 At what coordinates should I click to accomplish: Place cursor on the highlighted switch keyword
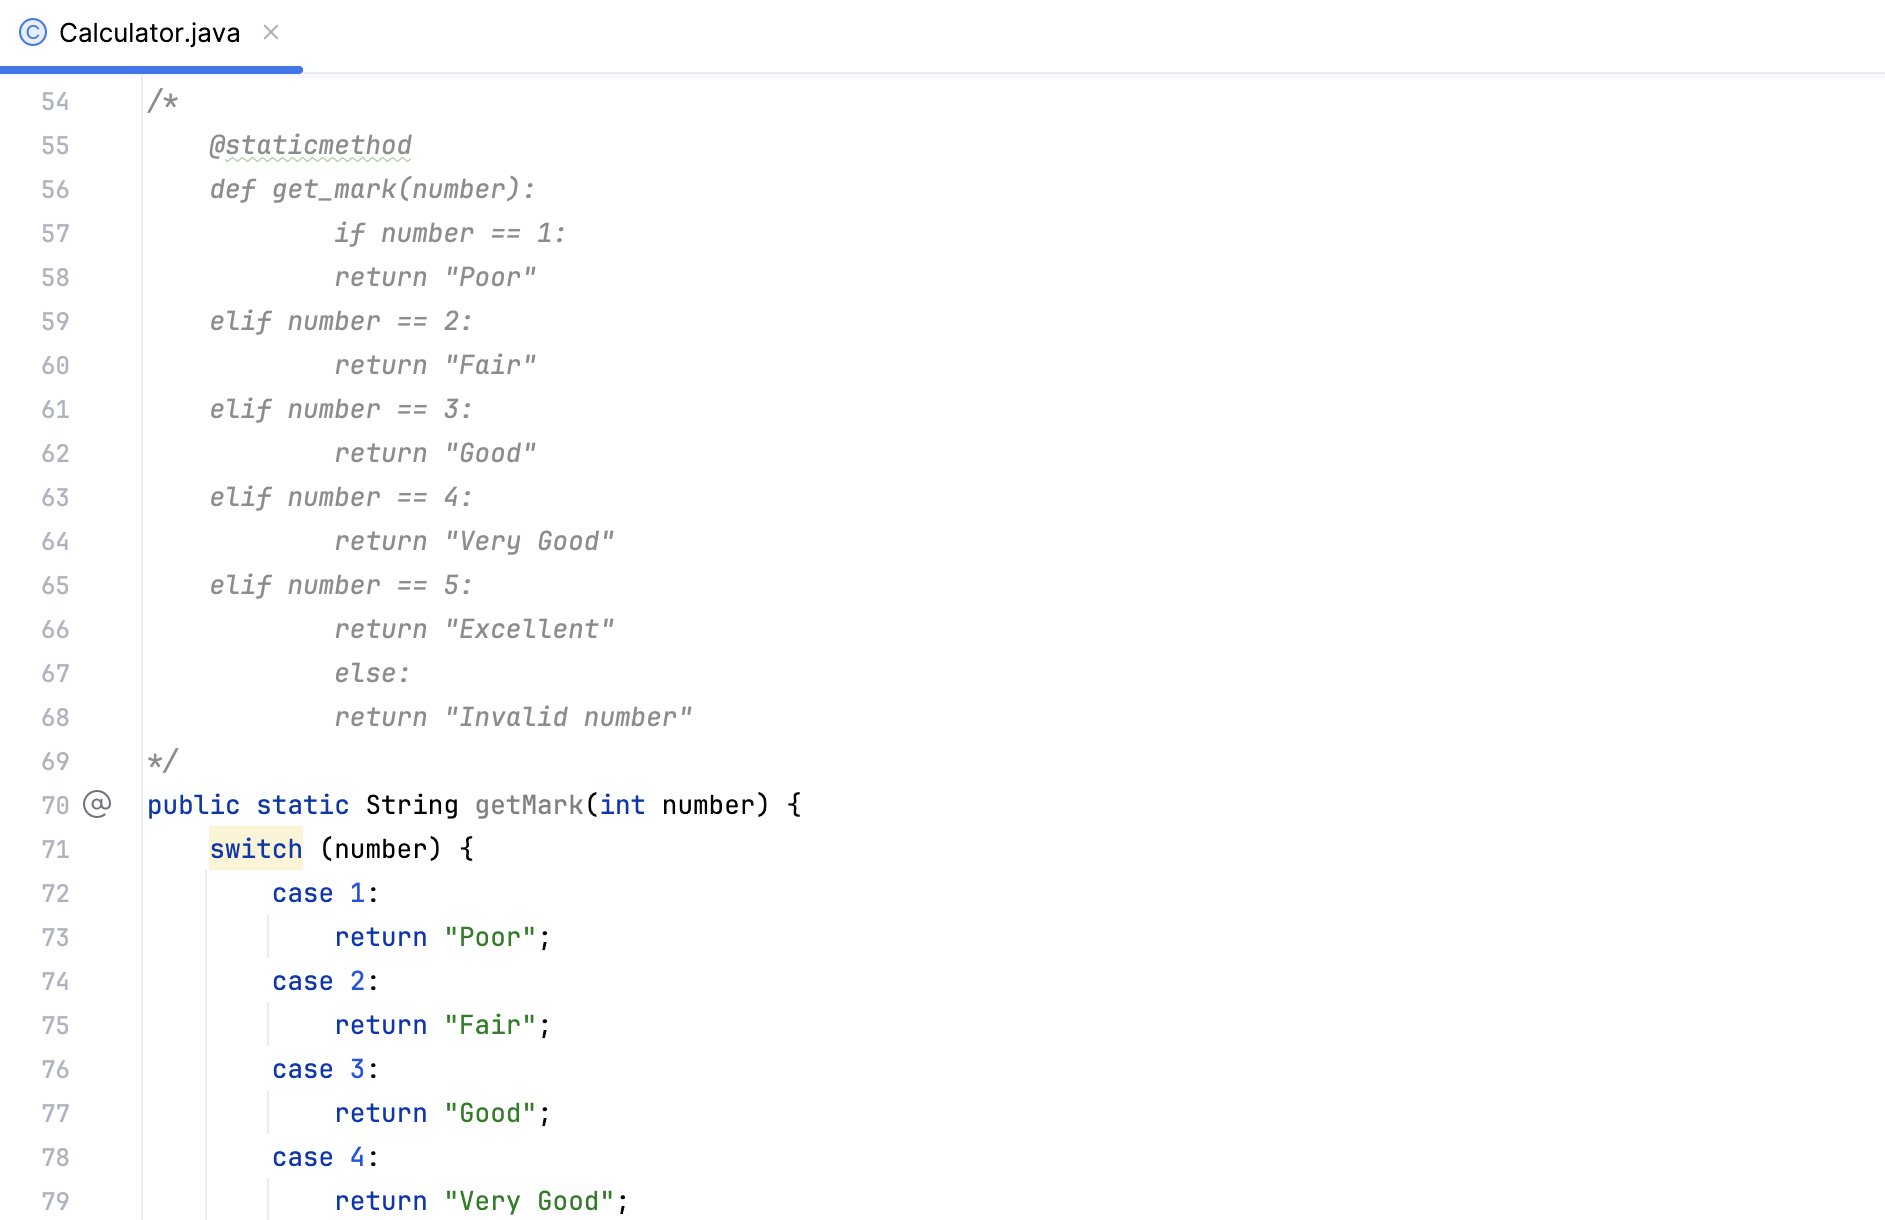(x=255, y=849)
